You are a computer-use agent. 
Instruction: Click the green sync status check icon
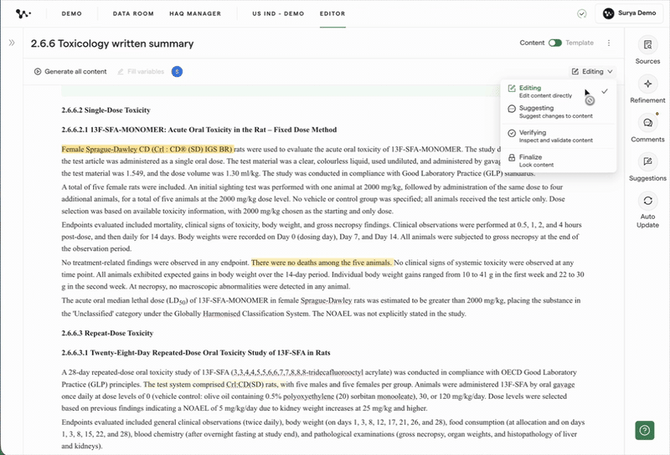coord(582,14)
